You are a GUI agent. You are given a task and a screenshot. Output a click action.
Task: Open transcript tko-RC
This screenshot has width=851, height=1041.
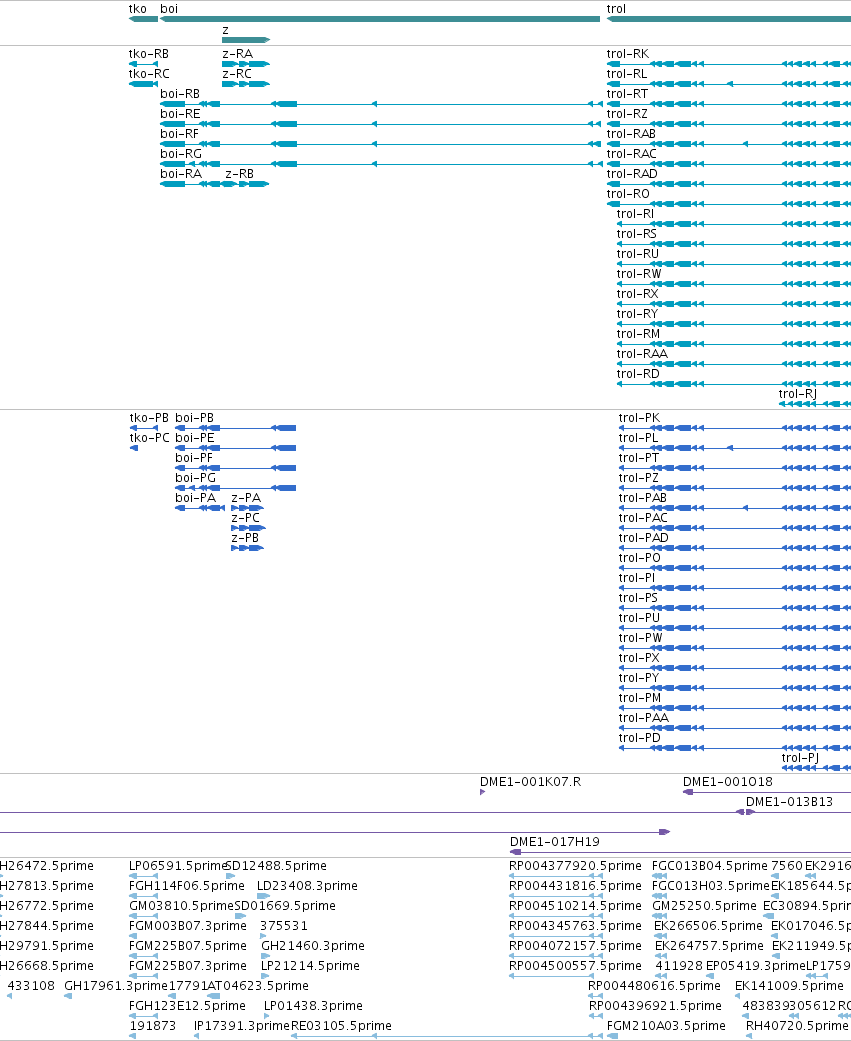[149, 74]
